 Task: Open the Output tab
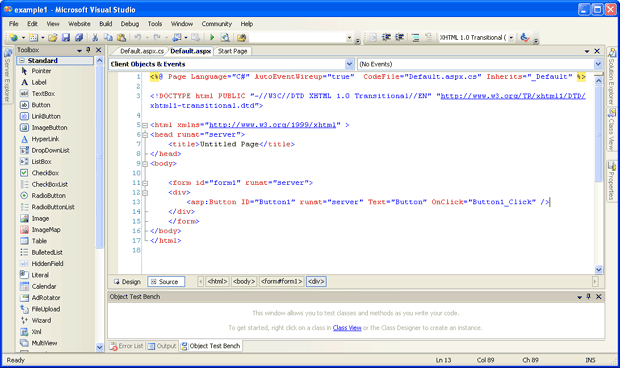[x=162, y=346]
